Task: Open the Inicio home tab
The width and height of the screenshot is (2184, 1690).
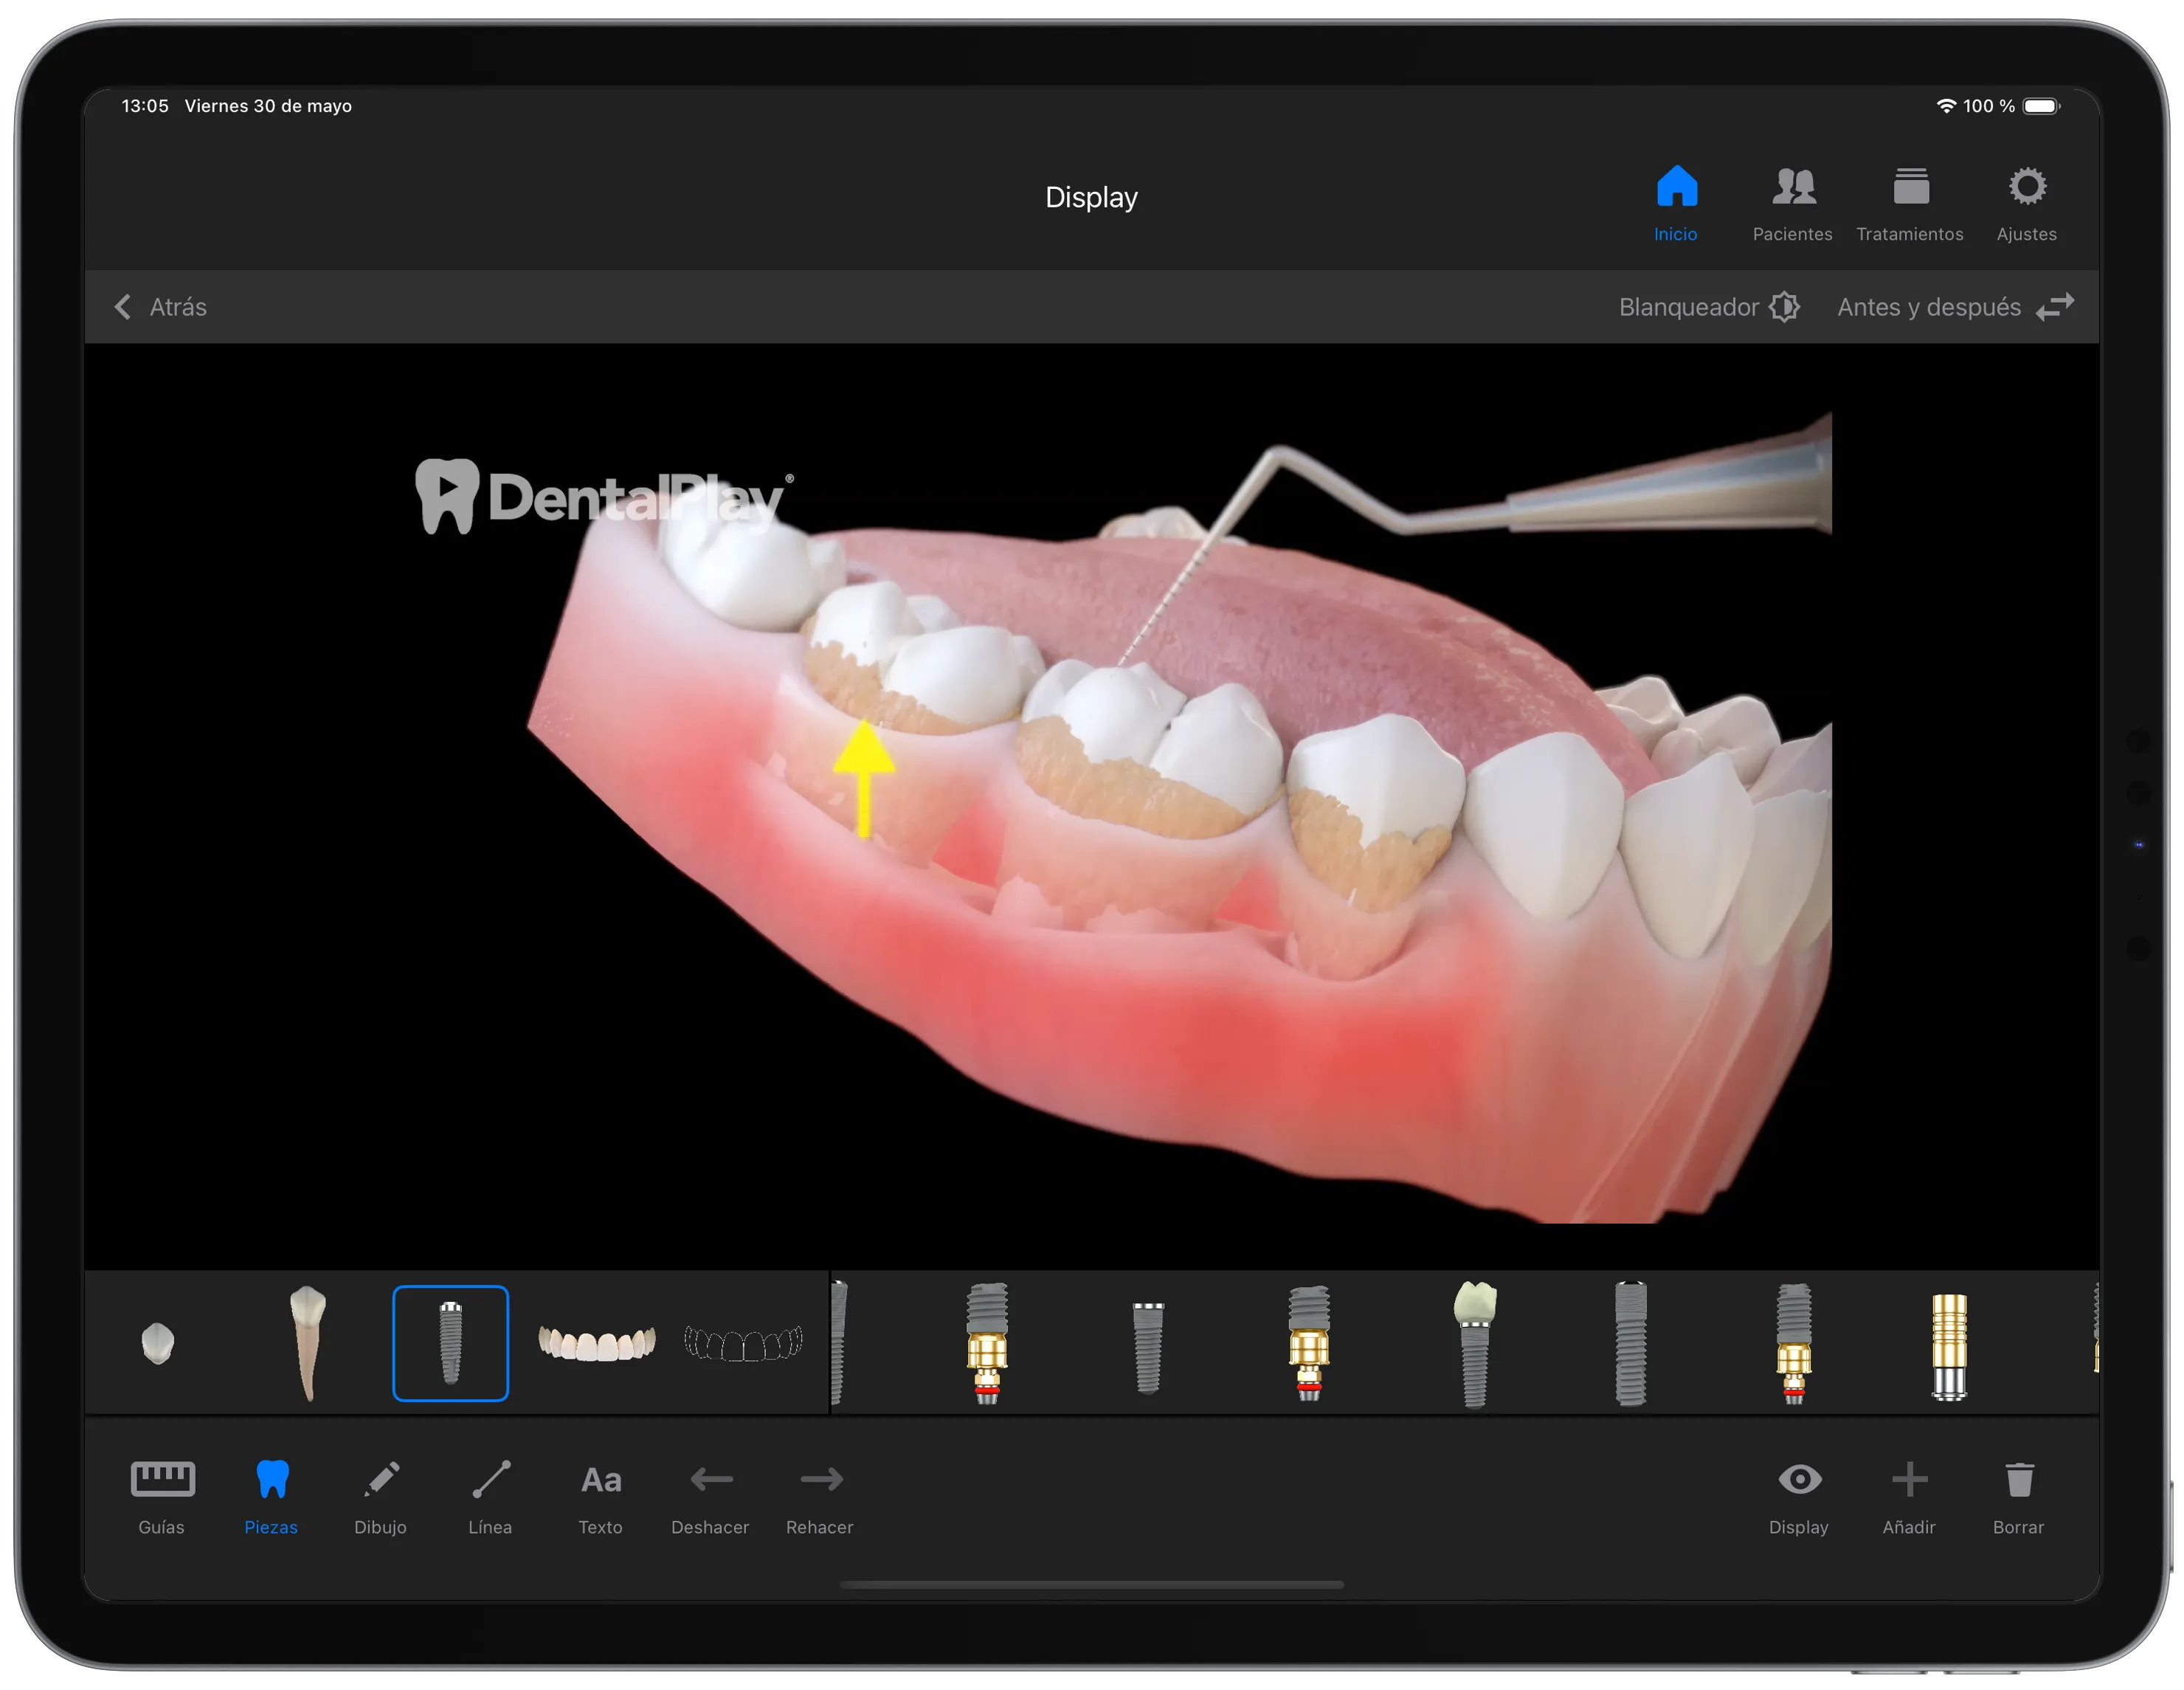Action: pos(1676,204)
